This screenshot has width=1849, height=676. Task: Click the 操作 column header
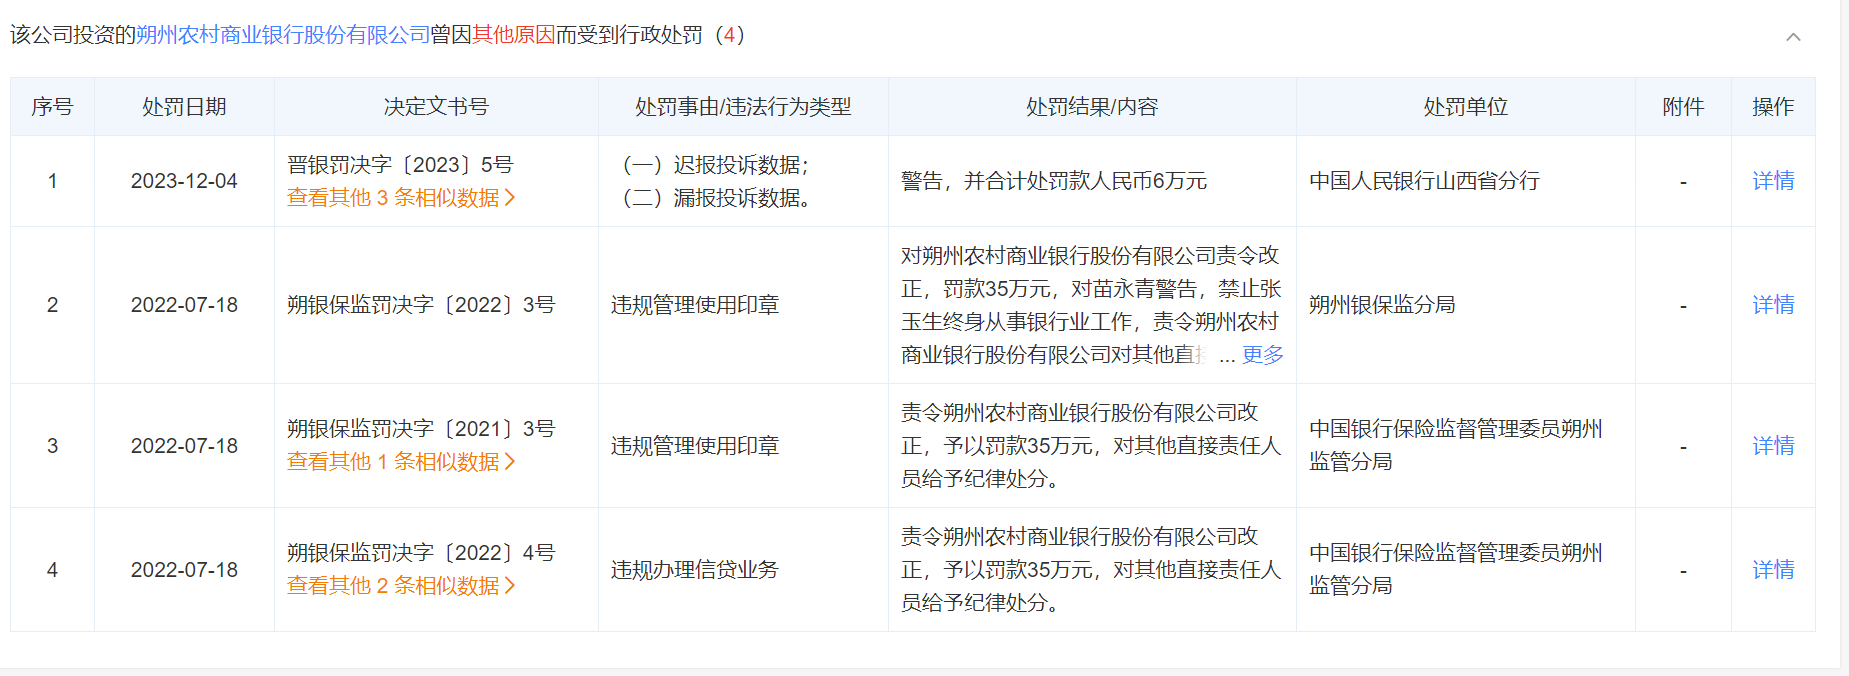pyautogui.click(x=1773, y=107)
